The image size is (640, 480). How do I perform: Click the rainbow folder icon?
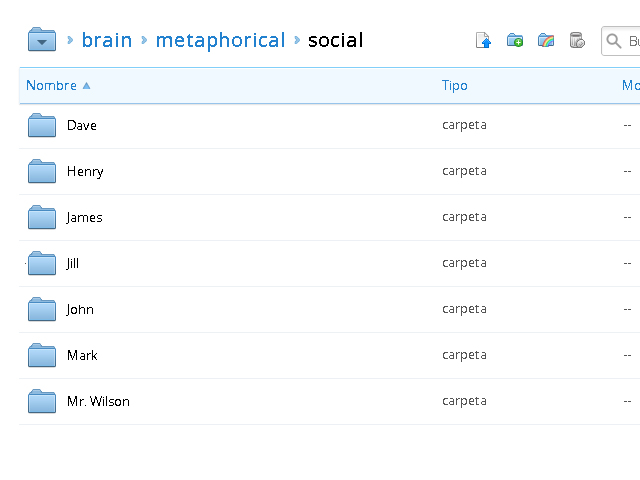click(546, 41)
